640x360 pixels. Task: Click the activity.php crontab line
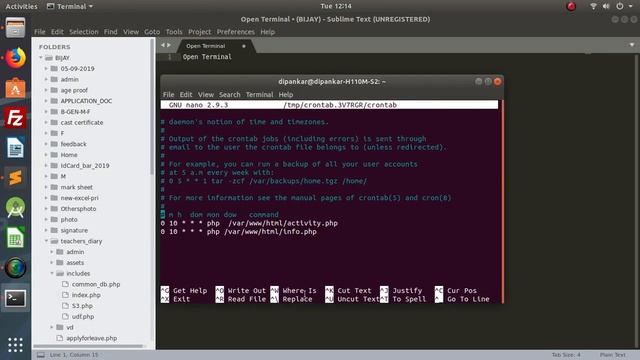click(x=249, y=223)
